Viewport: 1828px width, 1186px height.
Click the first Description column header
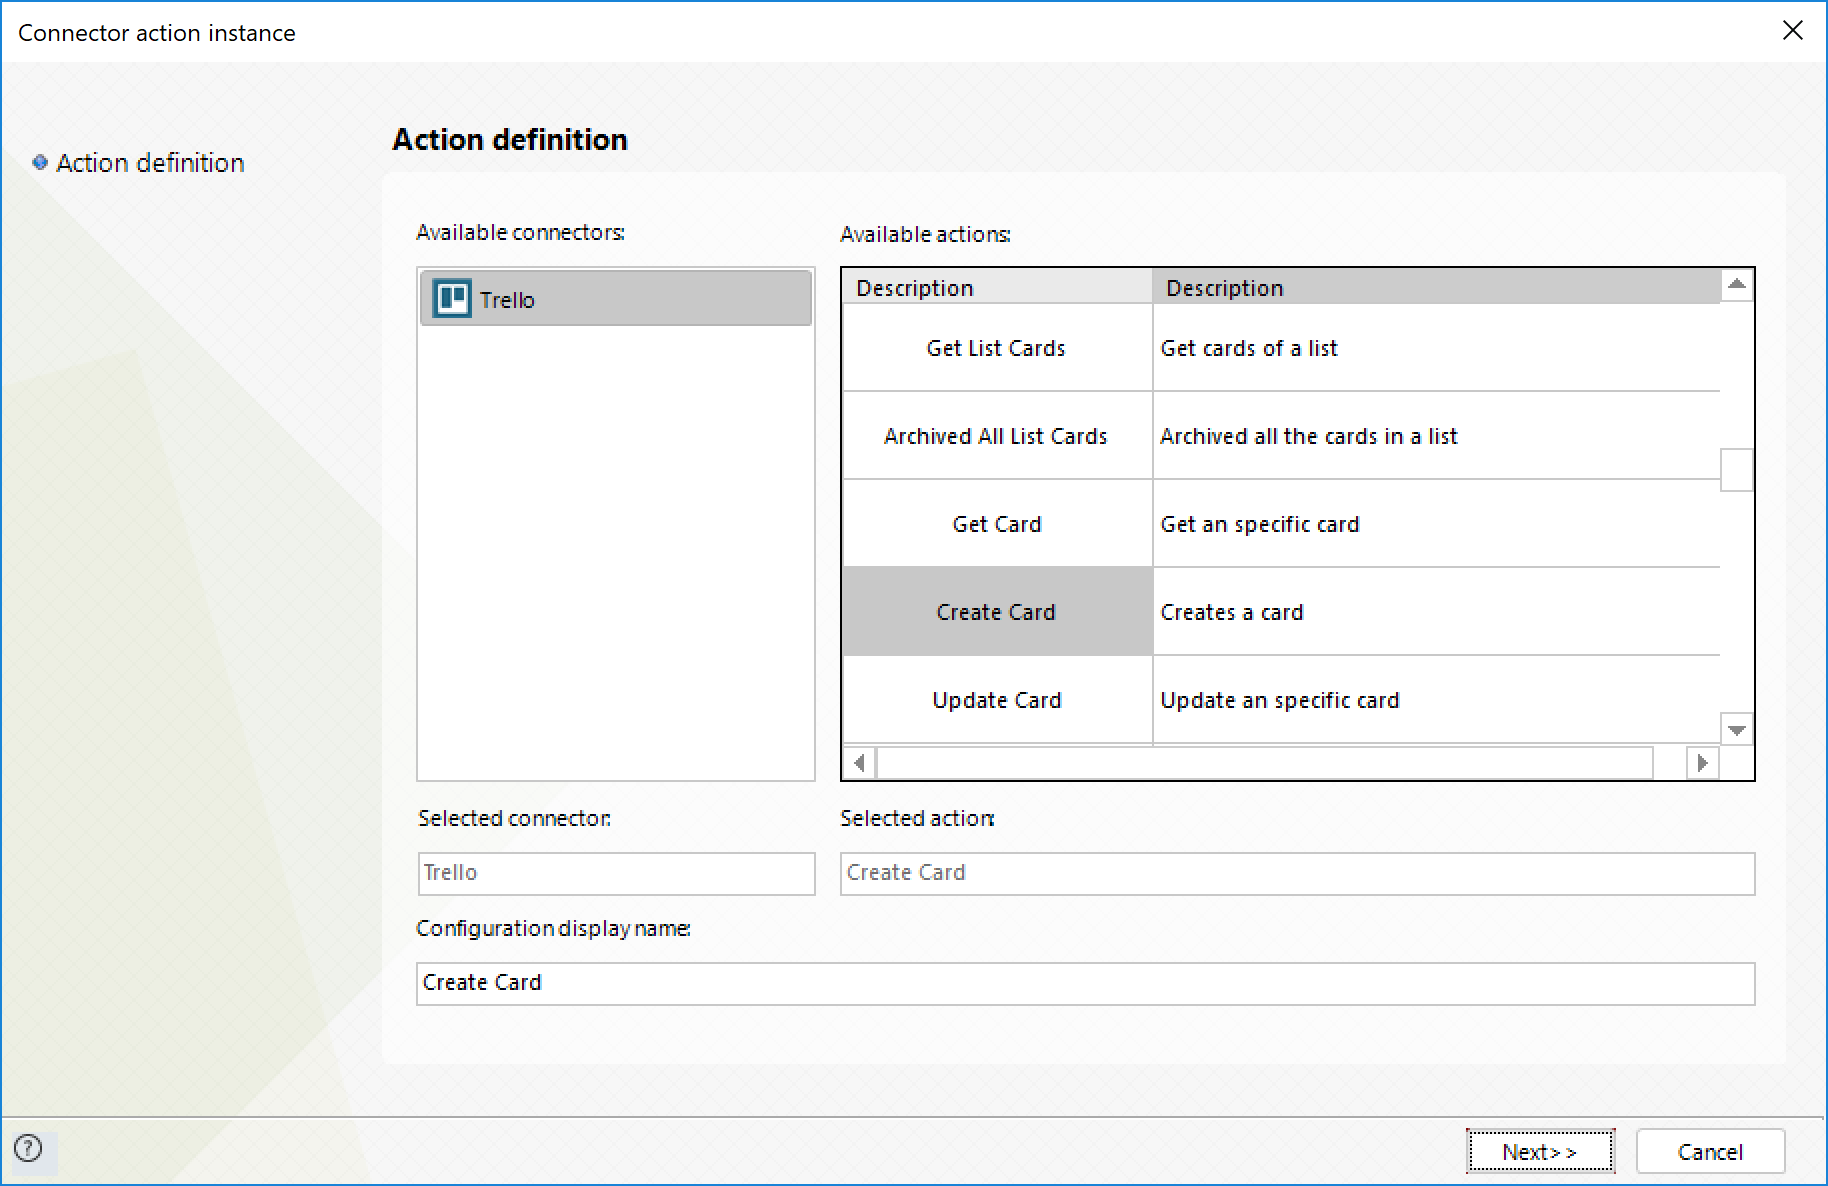click(x=997, y=287)
